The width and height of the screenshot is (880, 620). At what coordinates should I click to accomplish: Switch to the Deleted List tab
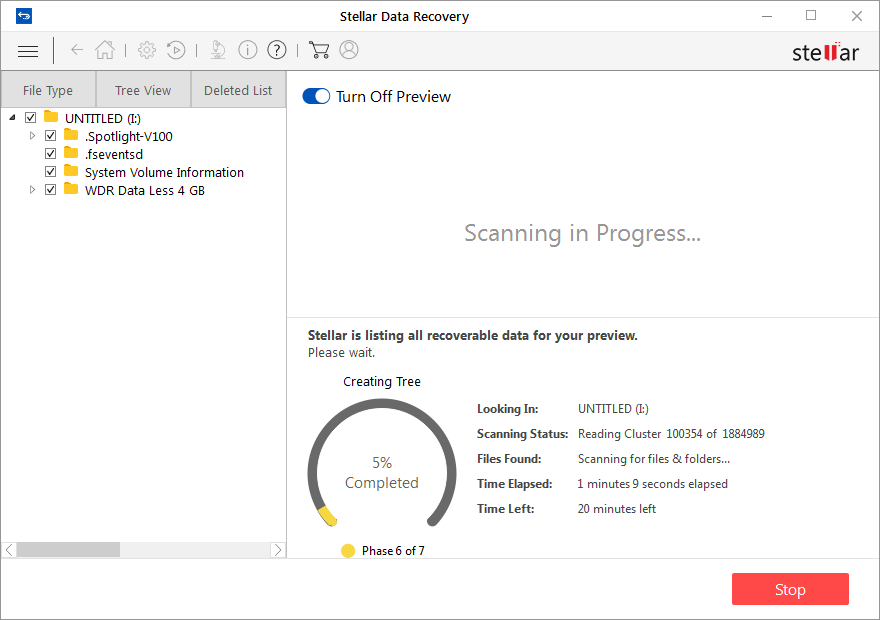click(238, 90)
